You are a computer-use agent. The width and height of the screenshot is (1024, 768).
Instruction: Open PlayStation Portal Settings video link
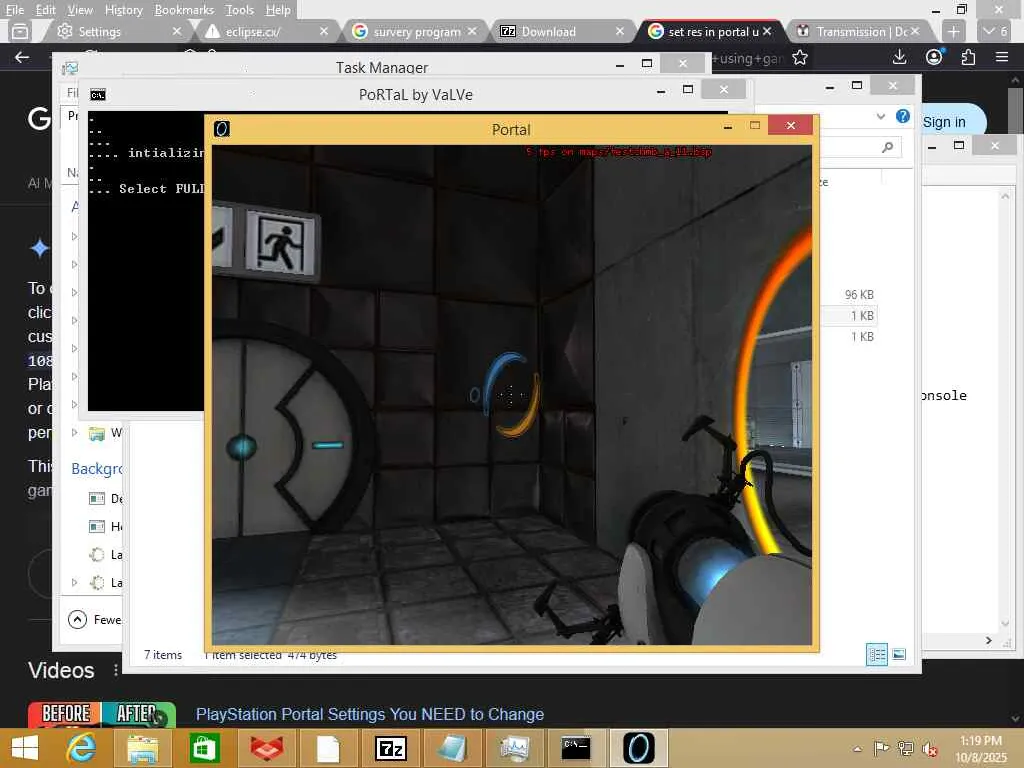[370, 714]
